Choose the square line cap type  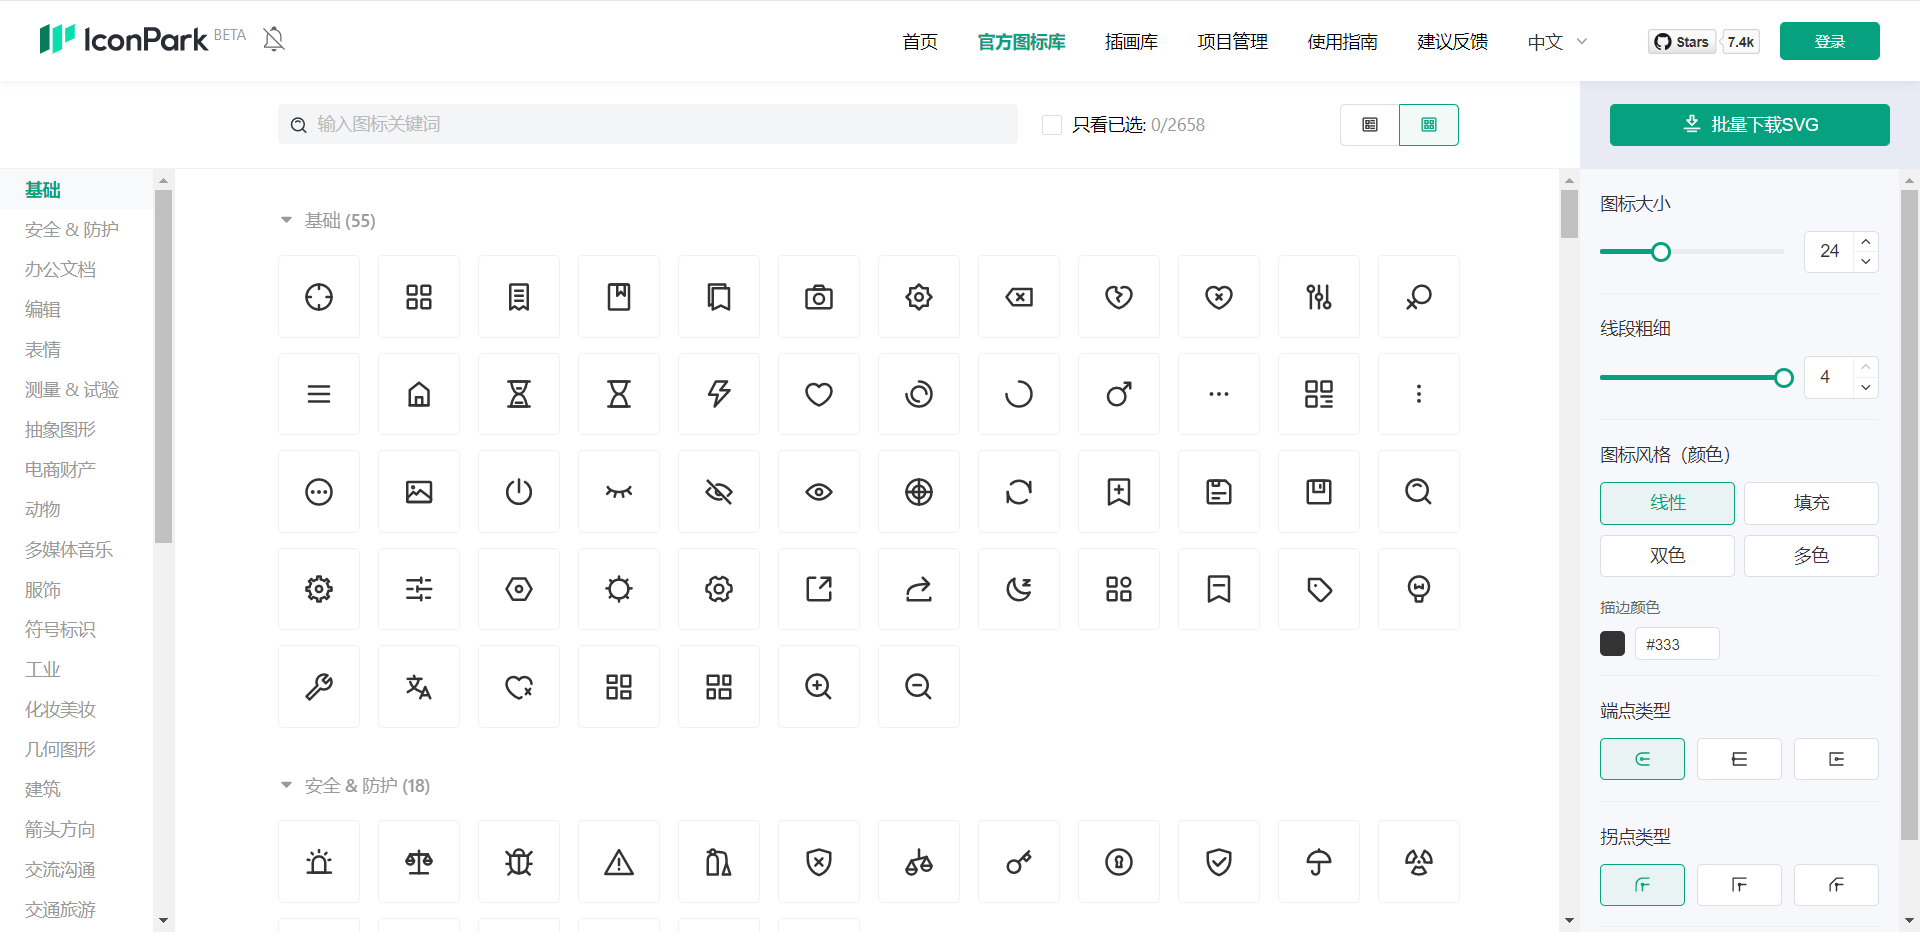point(1836,759)
